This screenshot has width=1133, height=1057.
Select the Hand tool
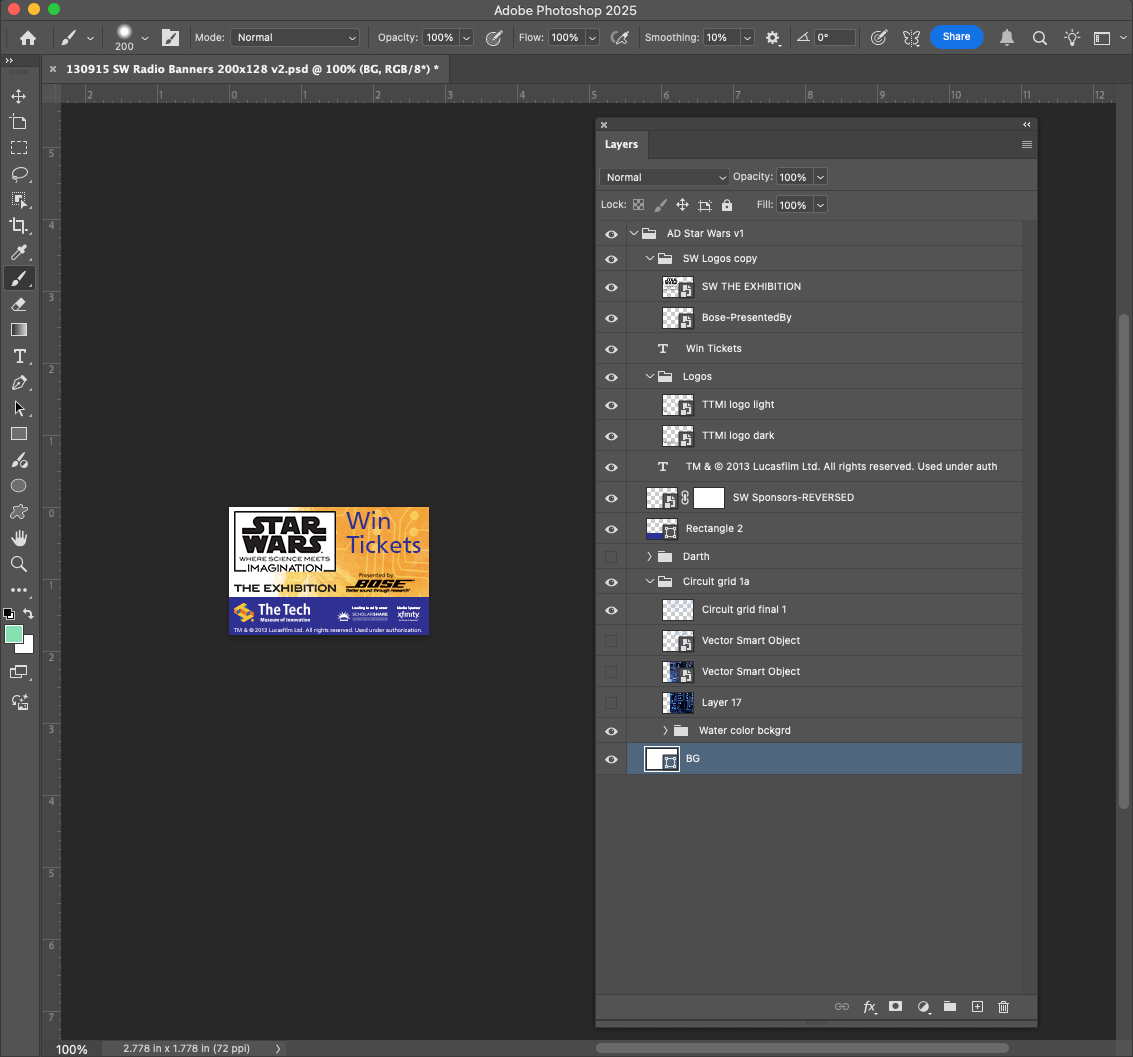click(19, 538)
